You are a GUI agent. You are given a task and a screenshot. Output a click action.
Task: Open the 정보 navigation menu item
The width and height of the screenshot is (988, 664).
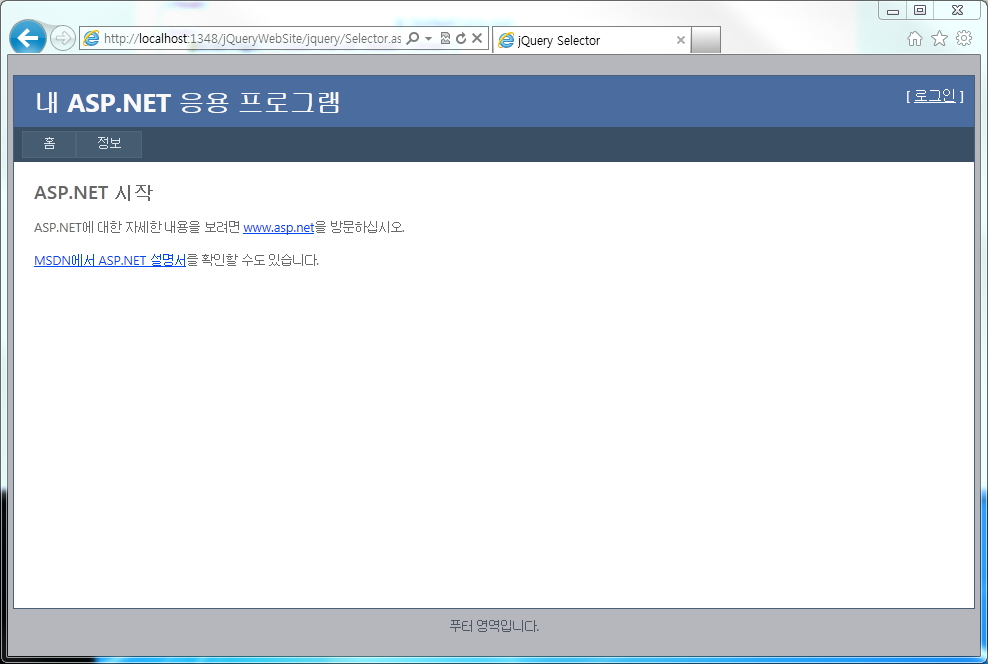(x=109, y=144)
